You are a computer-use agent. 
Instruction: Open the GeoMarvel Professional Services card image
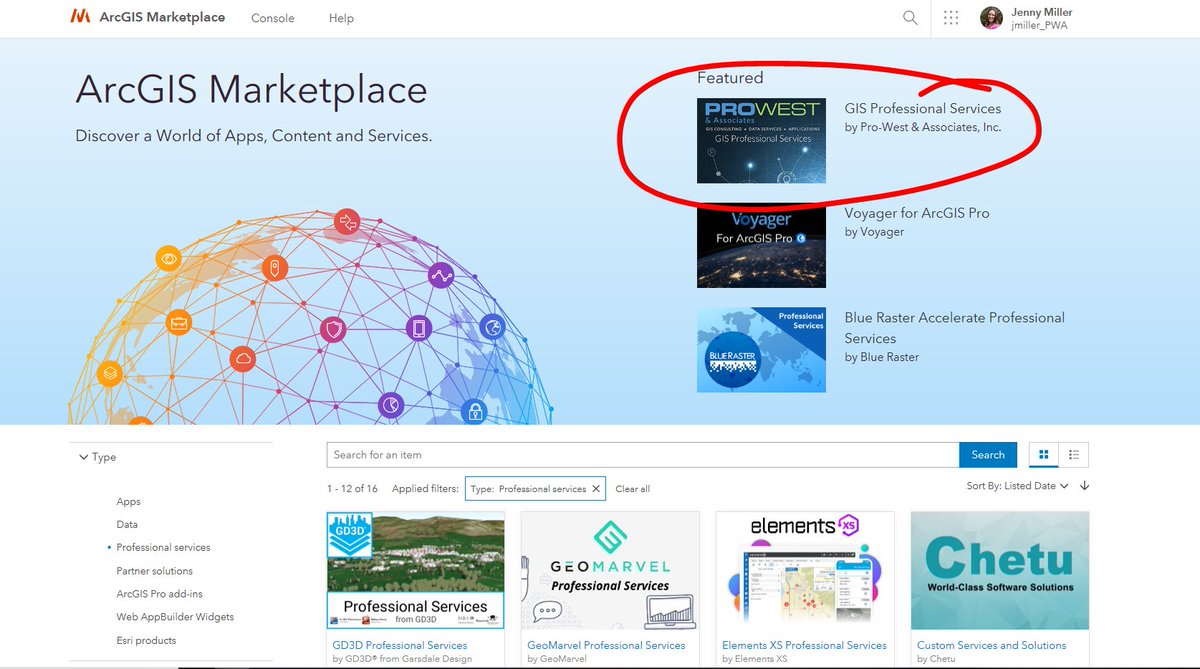[610, 570]
